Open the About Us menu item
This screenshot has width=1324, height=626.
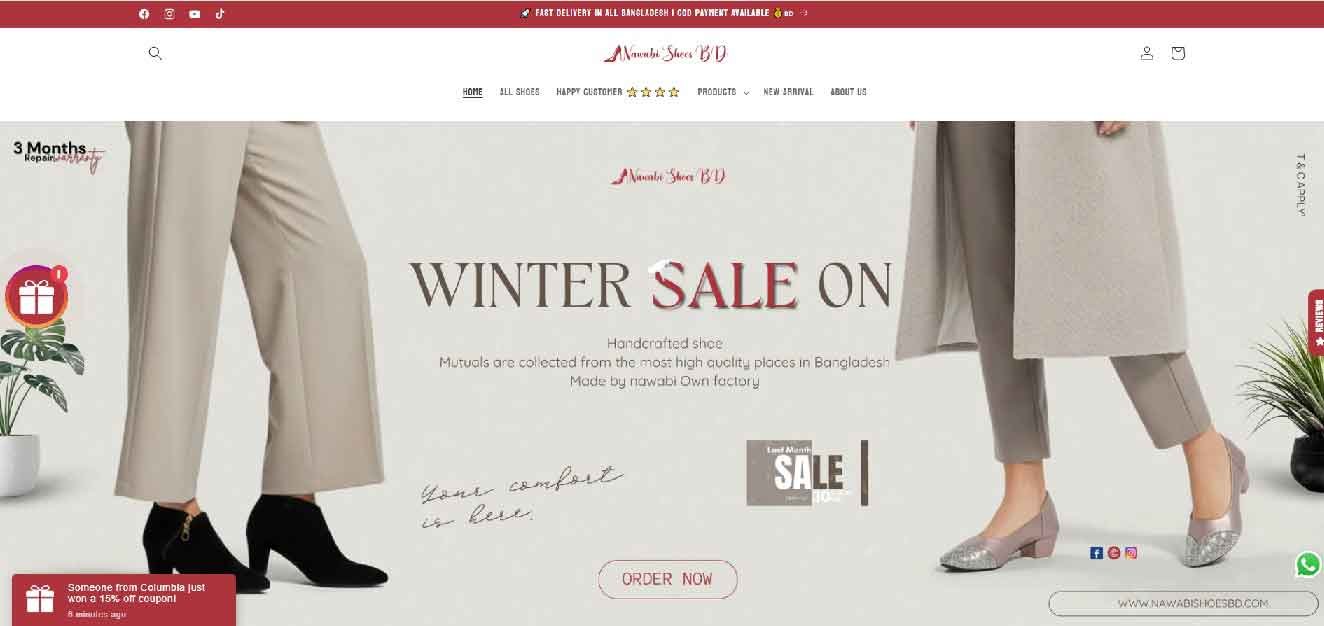pyautogui.click(x=848, y=92)
